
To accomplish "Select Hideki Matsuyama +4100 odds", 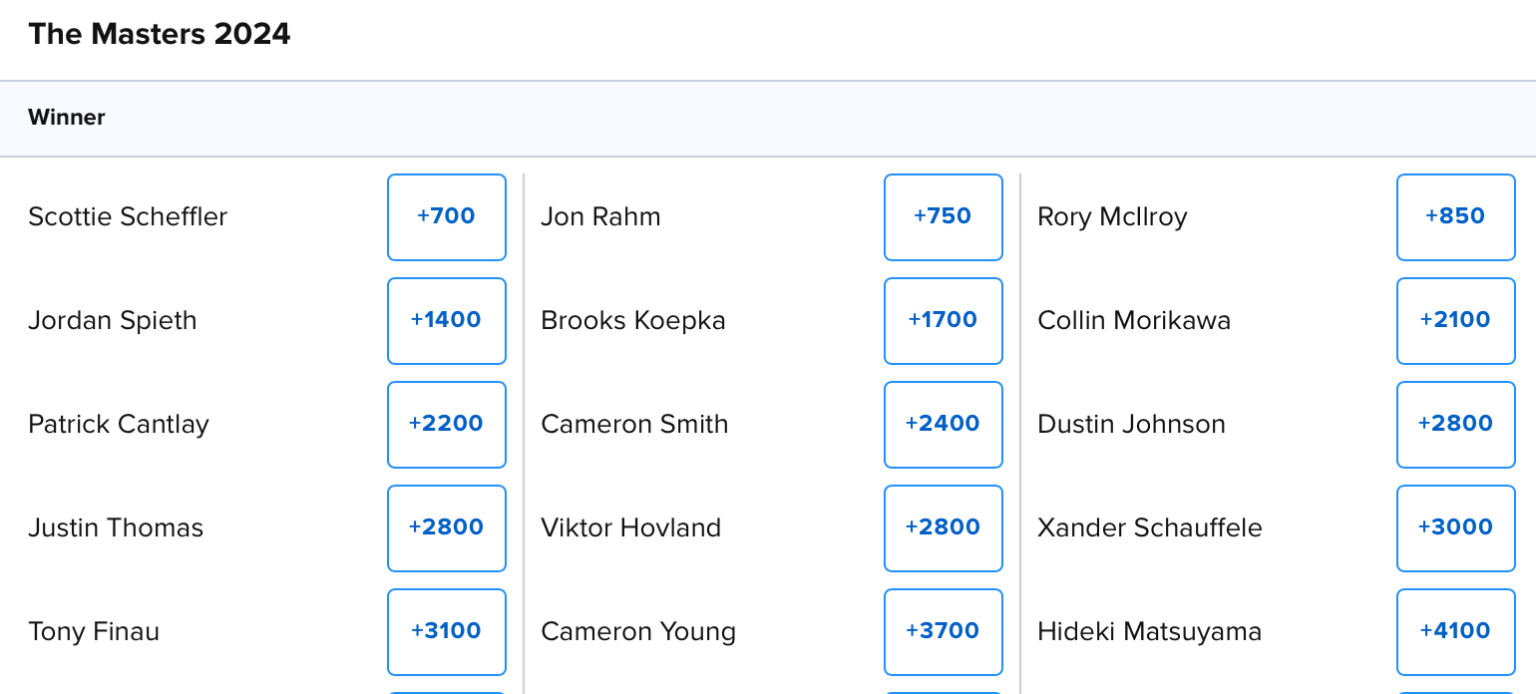I will (1456, 632).
